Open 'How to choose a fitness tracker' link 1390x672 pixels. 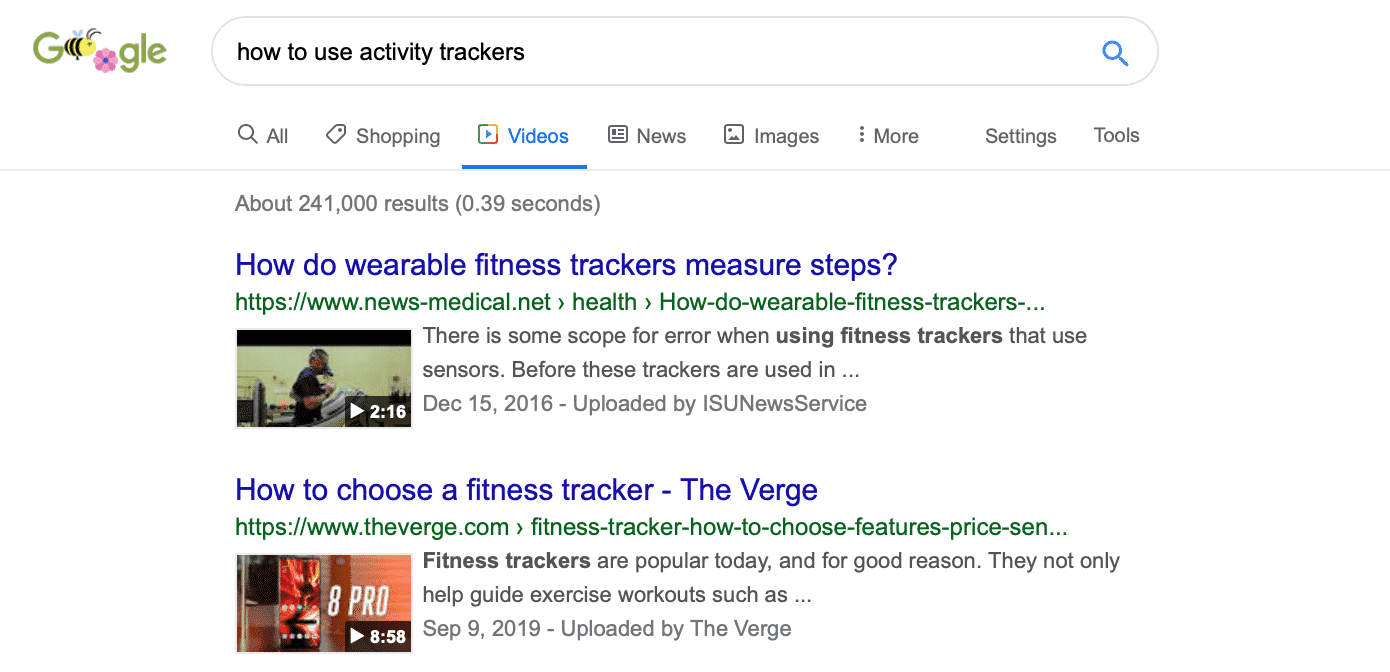pyautogui.click(x=526, y=490)
